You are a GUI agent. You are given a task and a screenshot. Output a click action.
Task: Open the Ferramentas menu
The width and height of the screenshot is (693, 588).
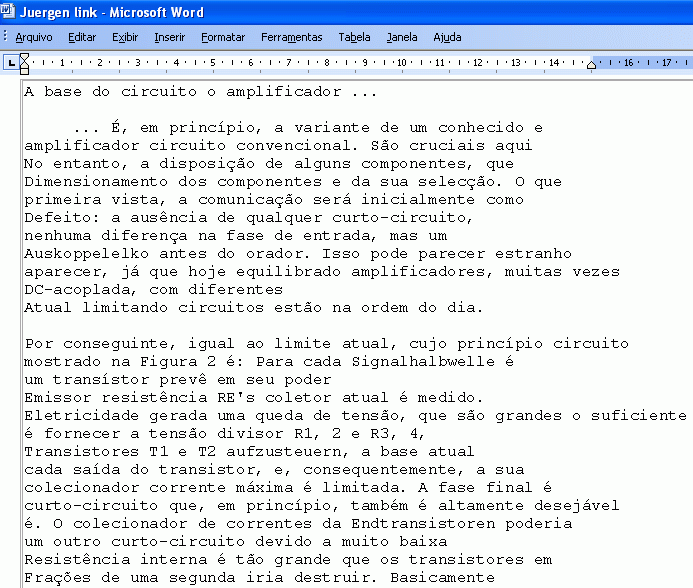291,38
